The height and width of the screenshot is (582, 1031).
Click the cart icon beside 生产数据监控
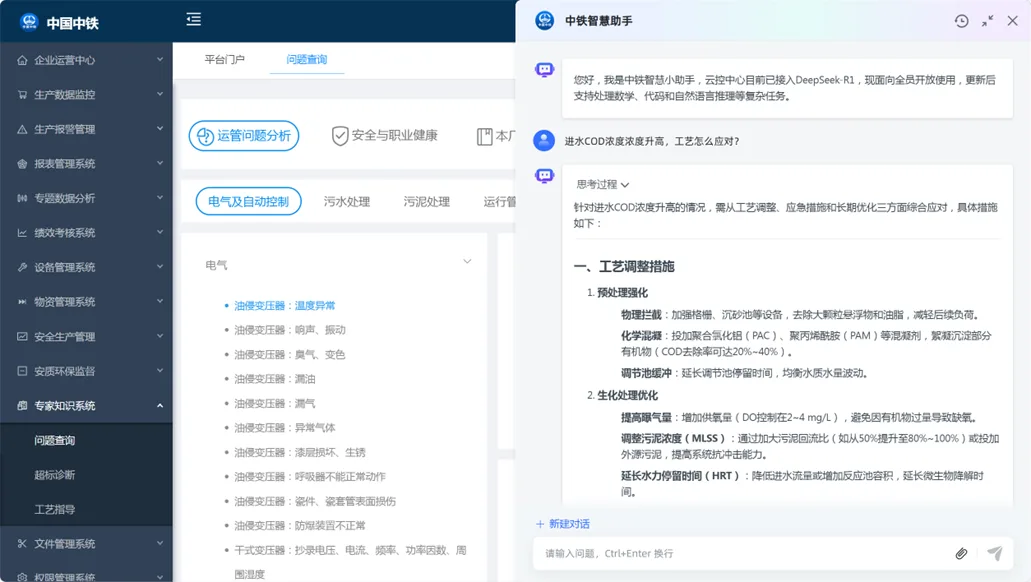(22, 95)
